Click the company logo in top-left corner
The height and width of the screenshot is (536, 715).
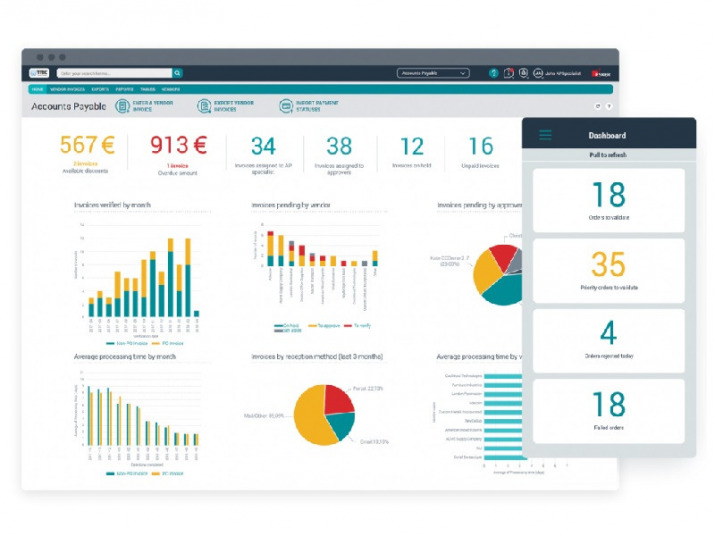click(40, 73)
